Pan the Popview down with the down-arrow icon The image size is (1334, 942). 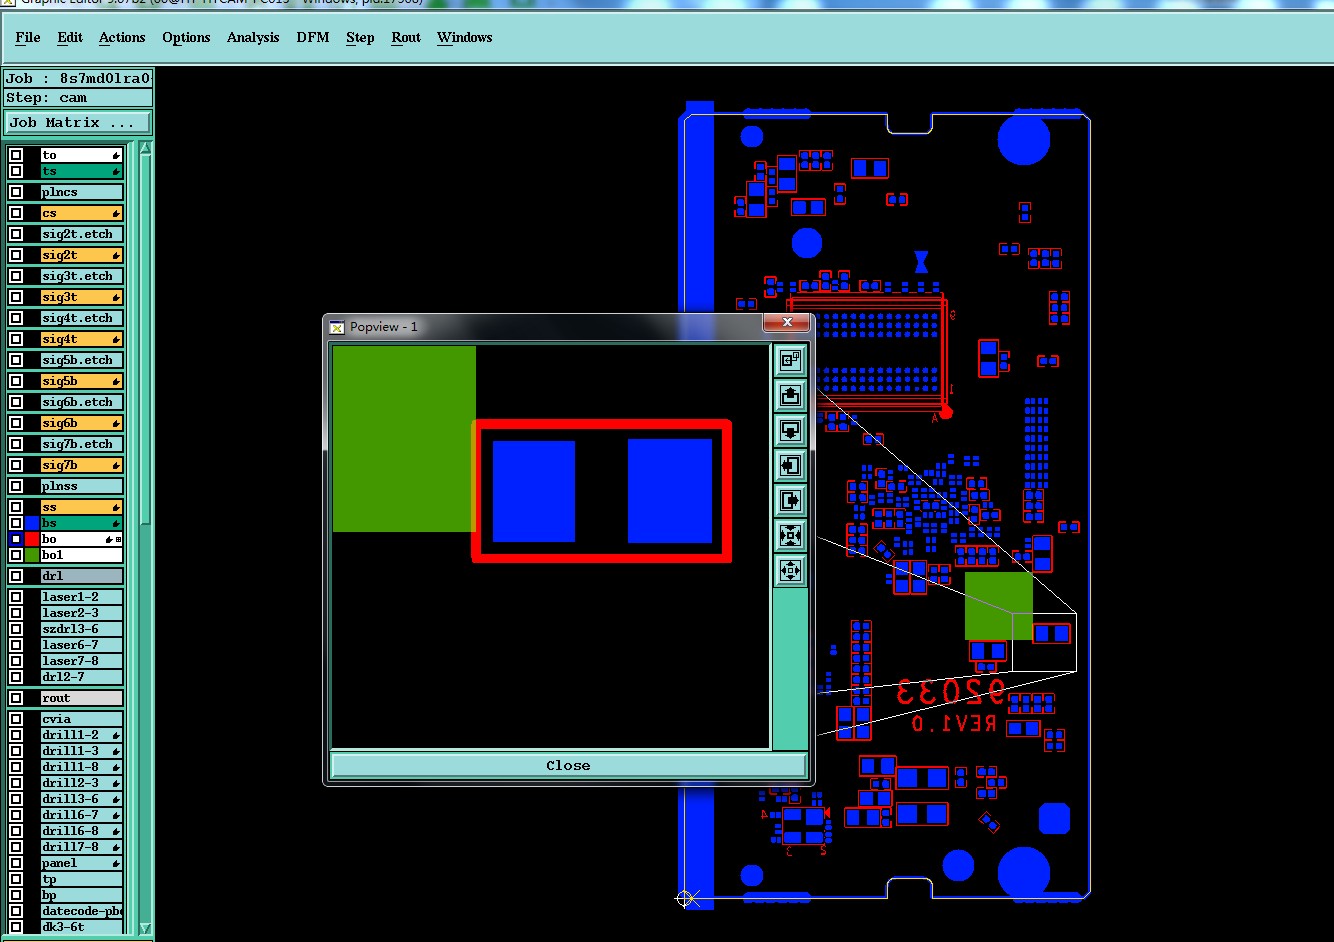click(790, 430)
